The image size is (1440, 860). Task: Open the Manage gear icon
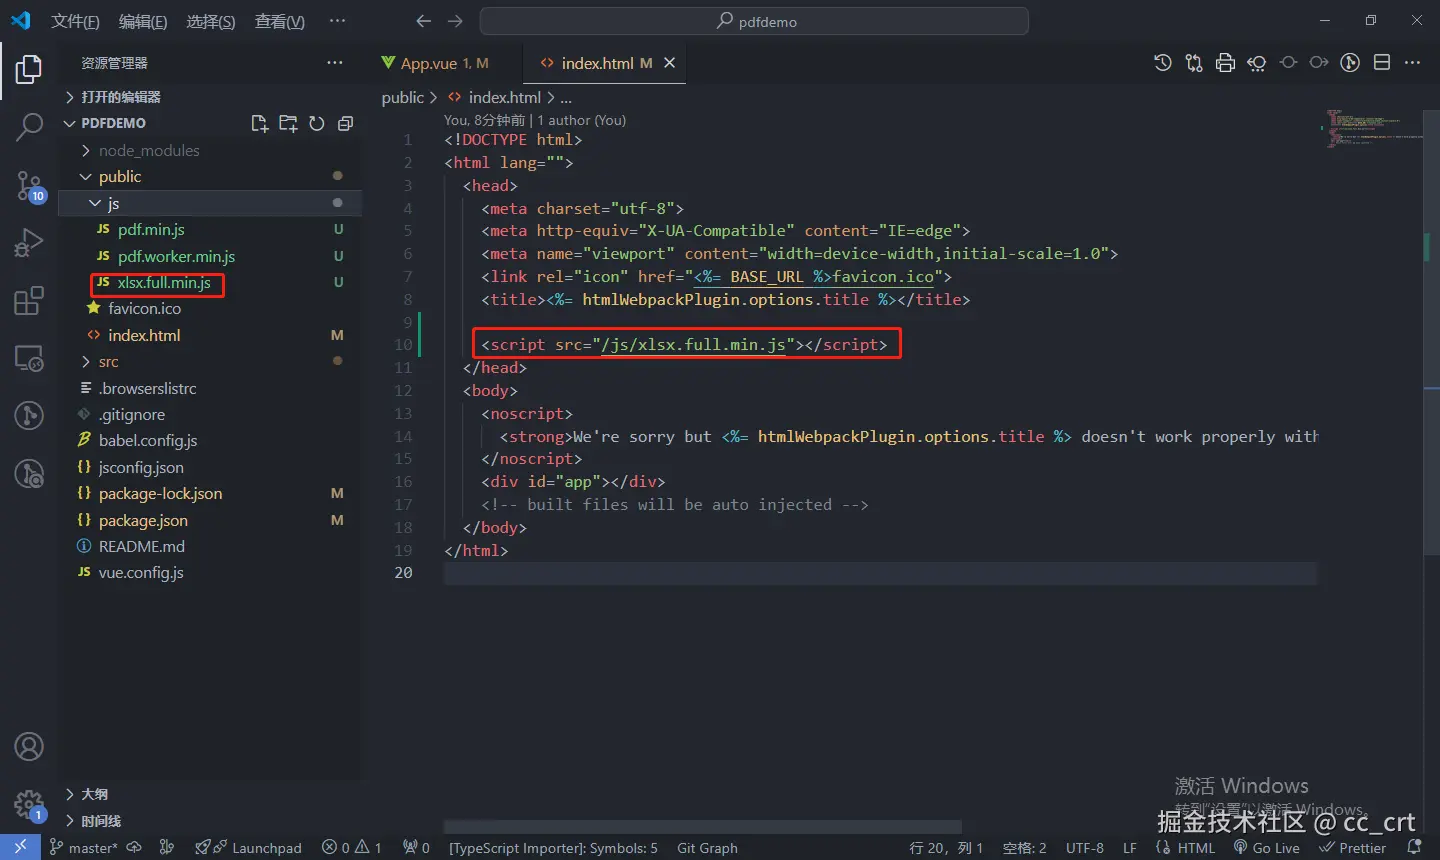pos(29,804)
